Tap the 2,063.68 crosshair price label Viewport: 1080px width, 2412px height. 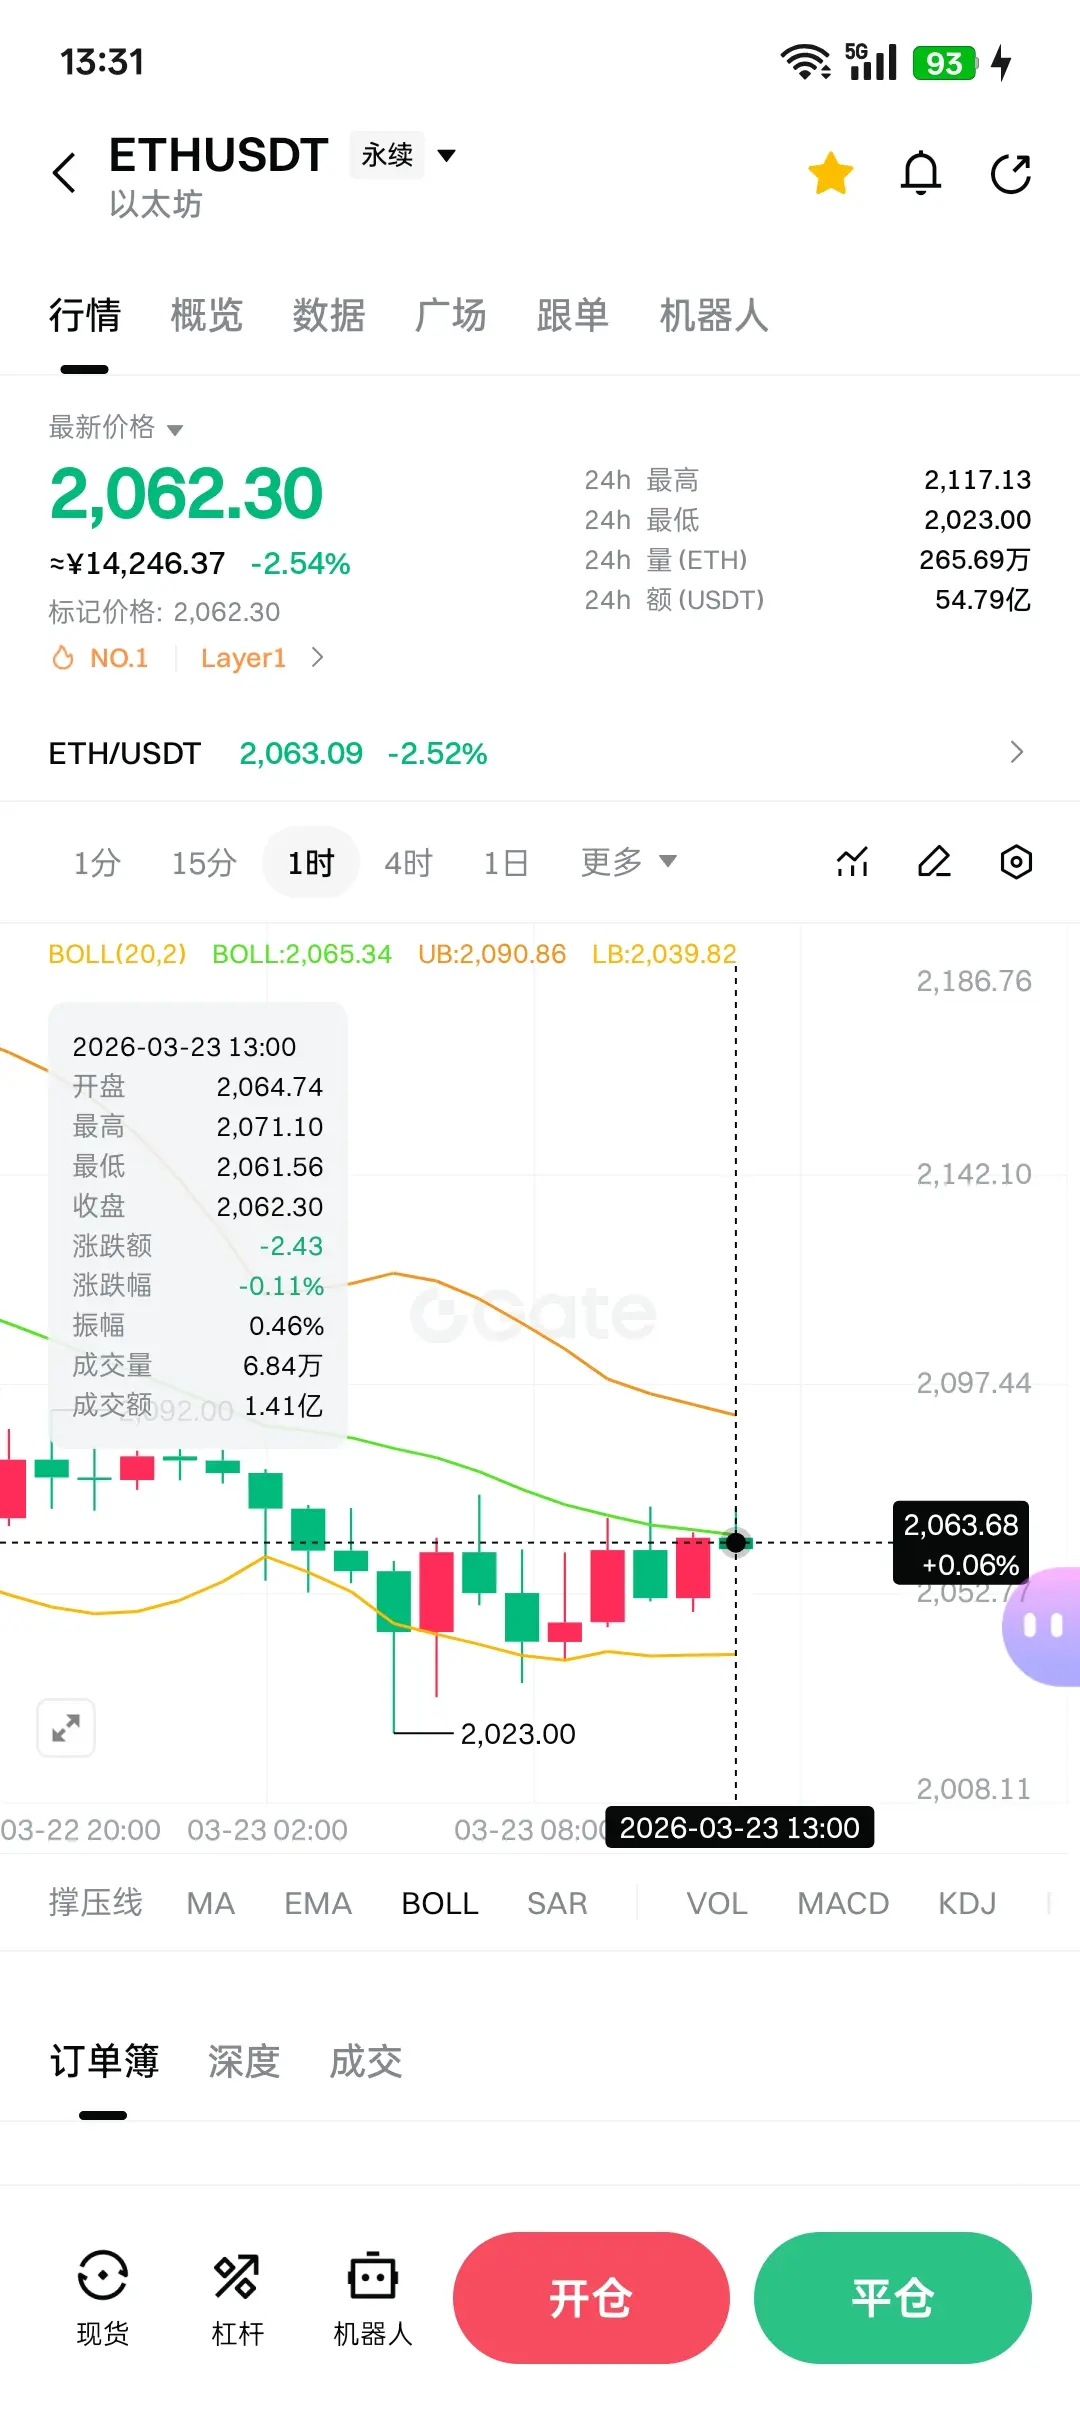click(961, 1543)
